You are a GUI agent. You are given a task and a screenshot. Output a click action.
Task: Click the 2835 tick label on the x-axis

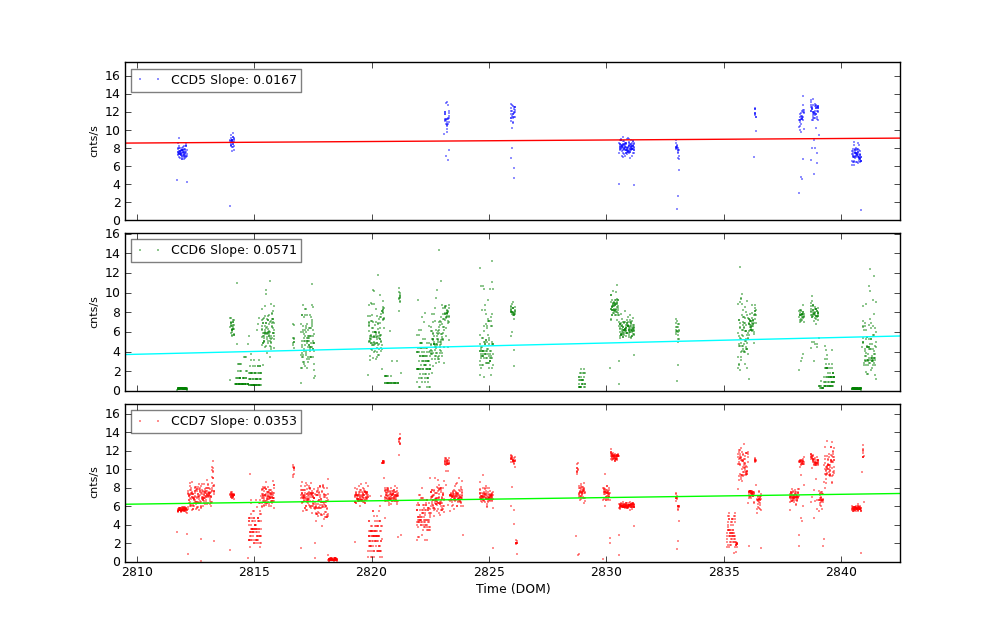coord(723,572)
